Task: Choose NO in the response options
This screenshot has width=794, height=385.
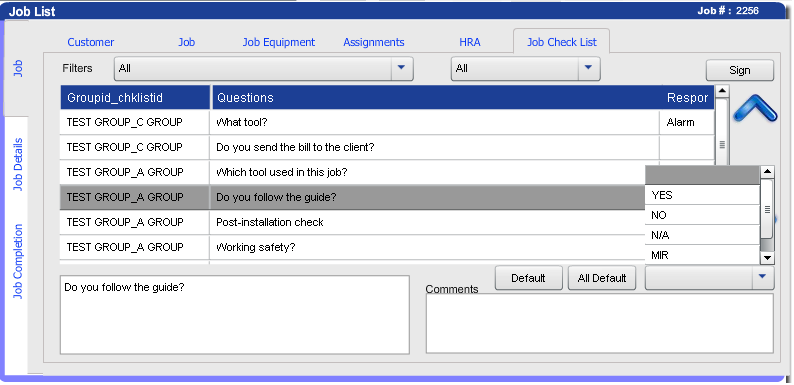Action: [x=702, y=215]
